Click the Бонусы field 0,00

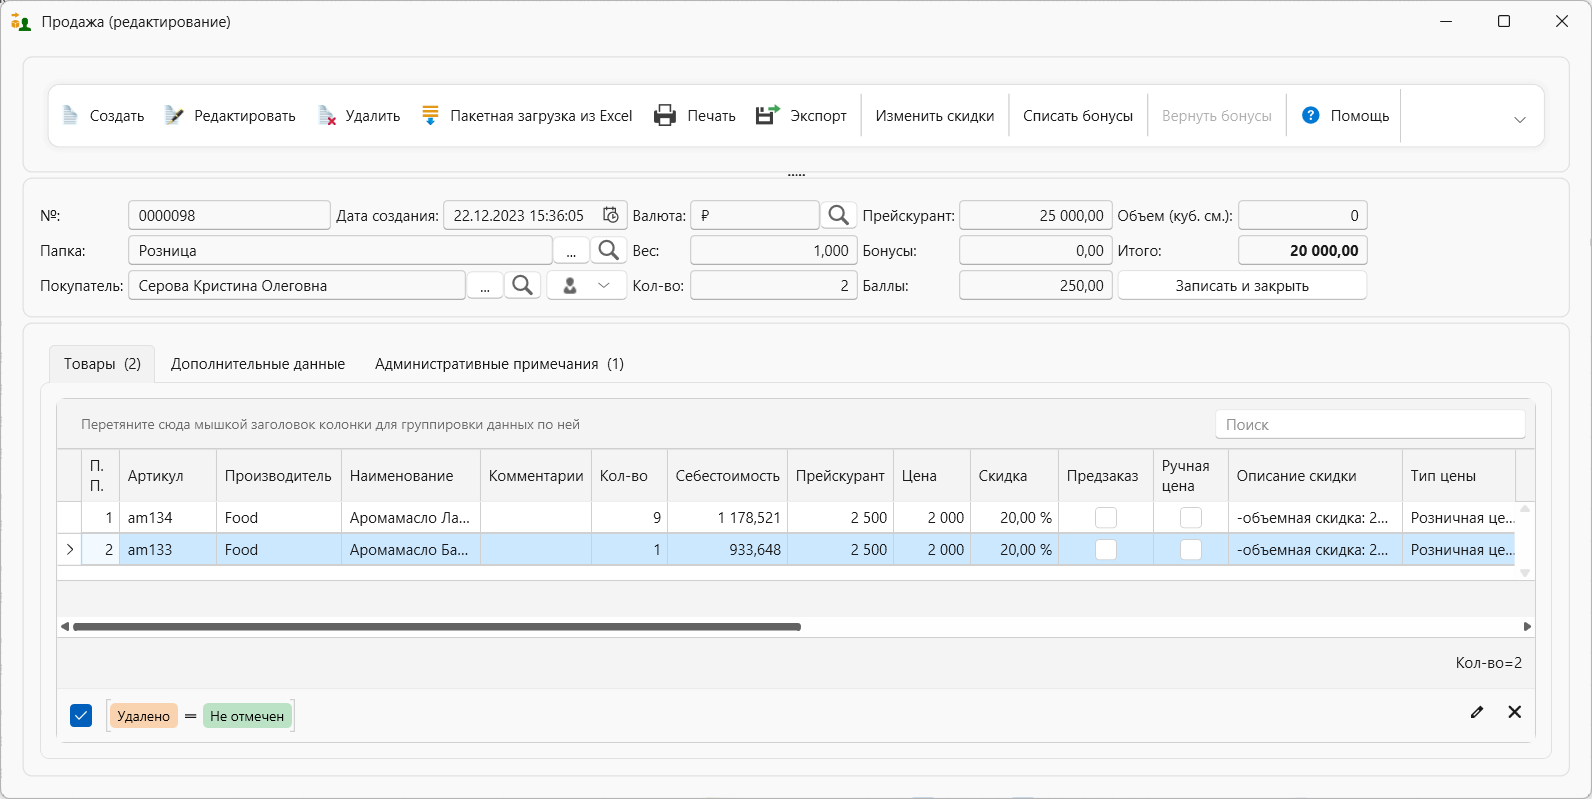coord(1036,250)
